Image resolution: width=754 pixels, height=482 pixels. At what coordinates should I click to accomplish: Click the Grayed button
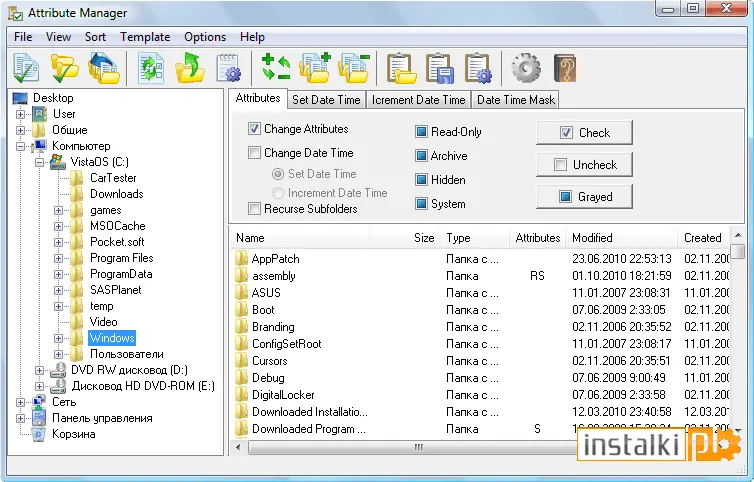[584, 197]
